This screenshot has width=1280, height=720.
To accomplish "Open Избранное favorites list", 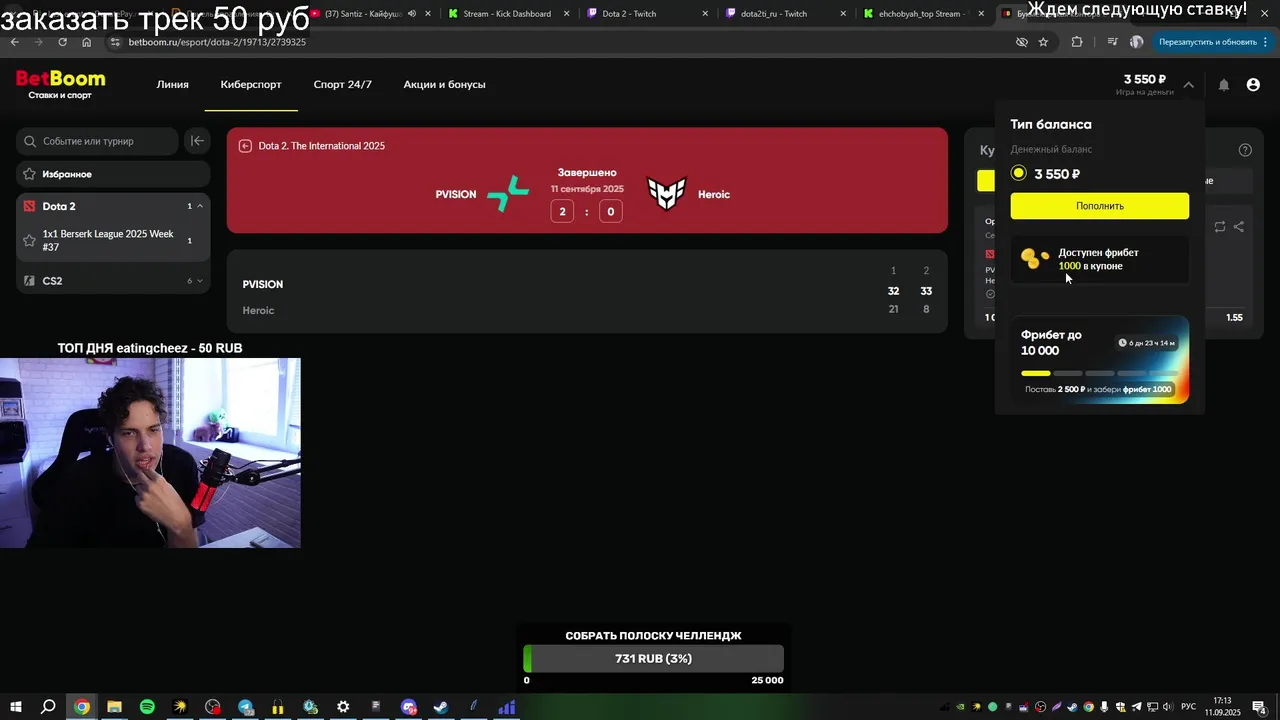I will tap(113, 174).
